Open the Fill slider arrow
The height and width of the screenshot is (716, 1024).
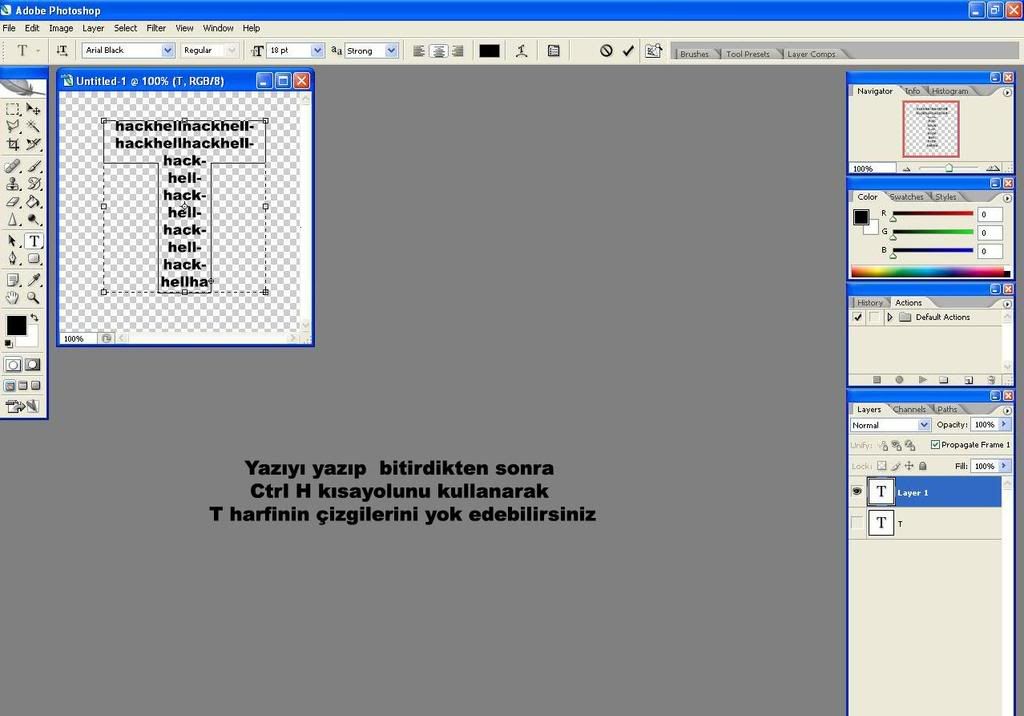click(1004, 466)
